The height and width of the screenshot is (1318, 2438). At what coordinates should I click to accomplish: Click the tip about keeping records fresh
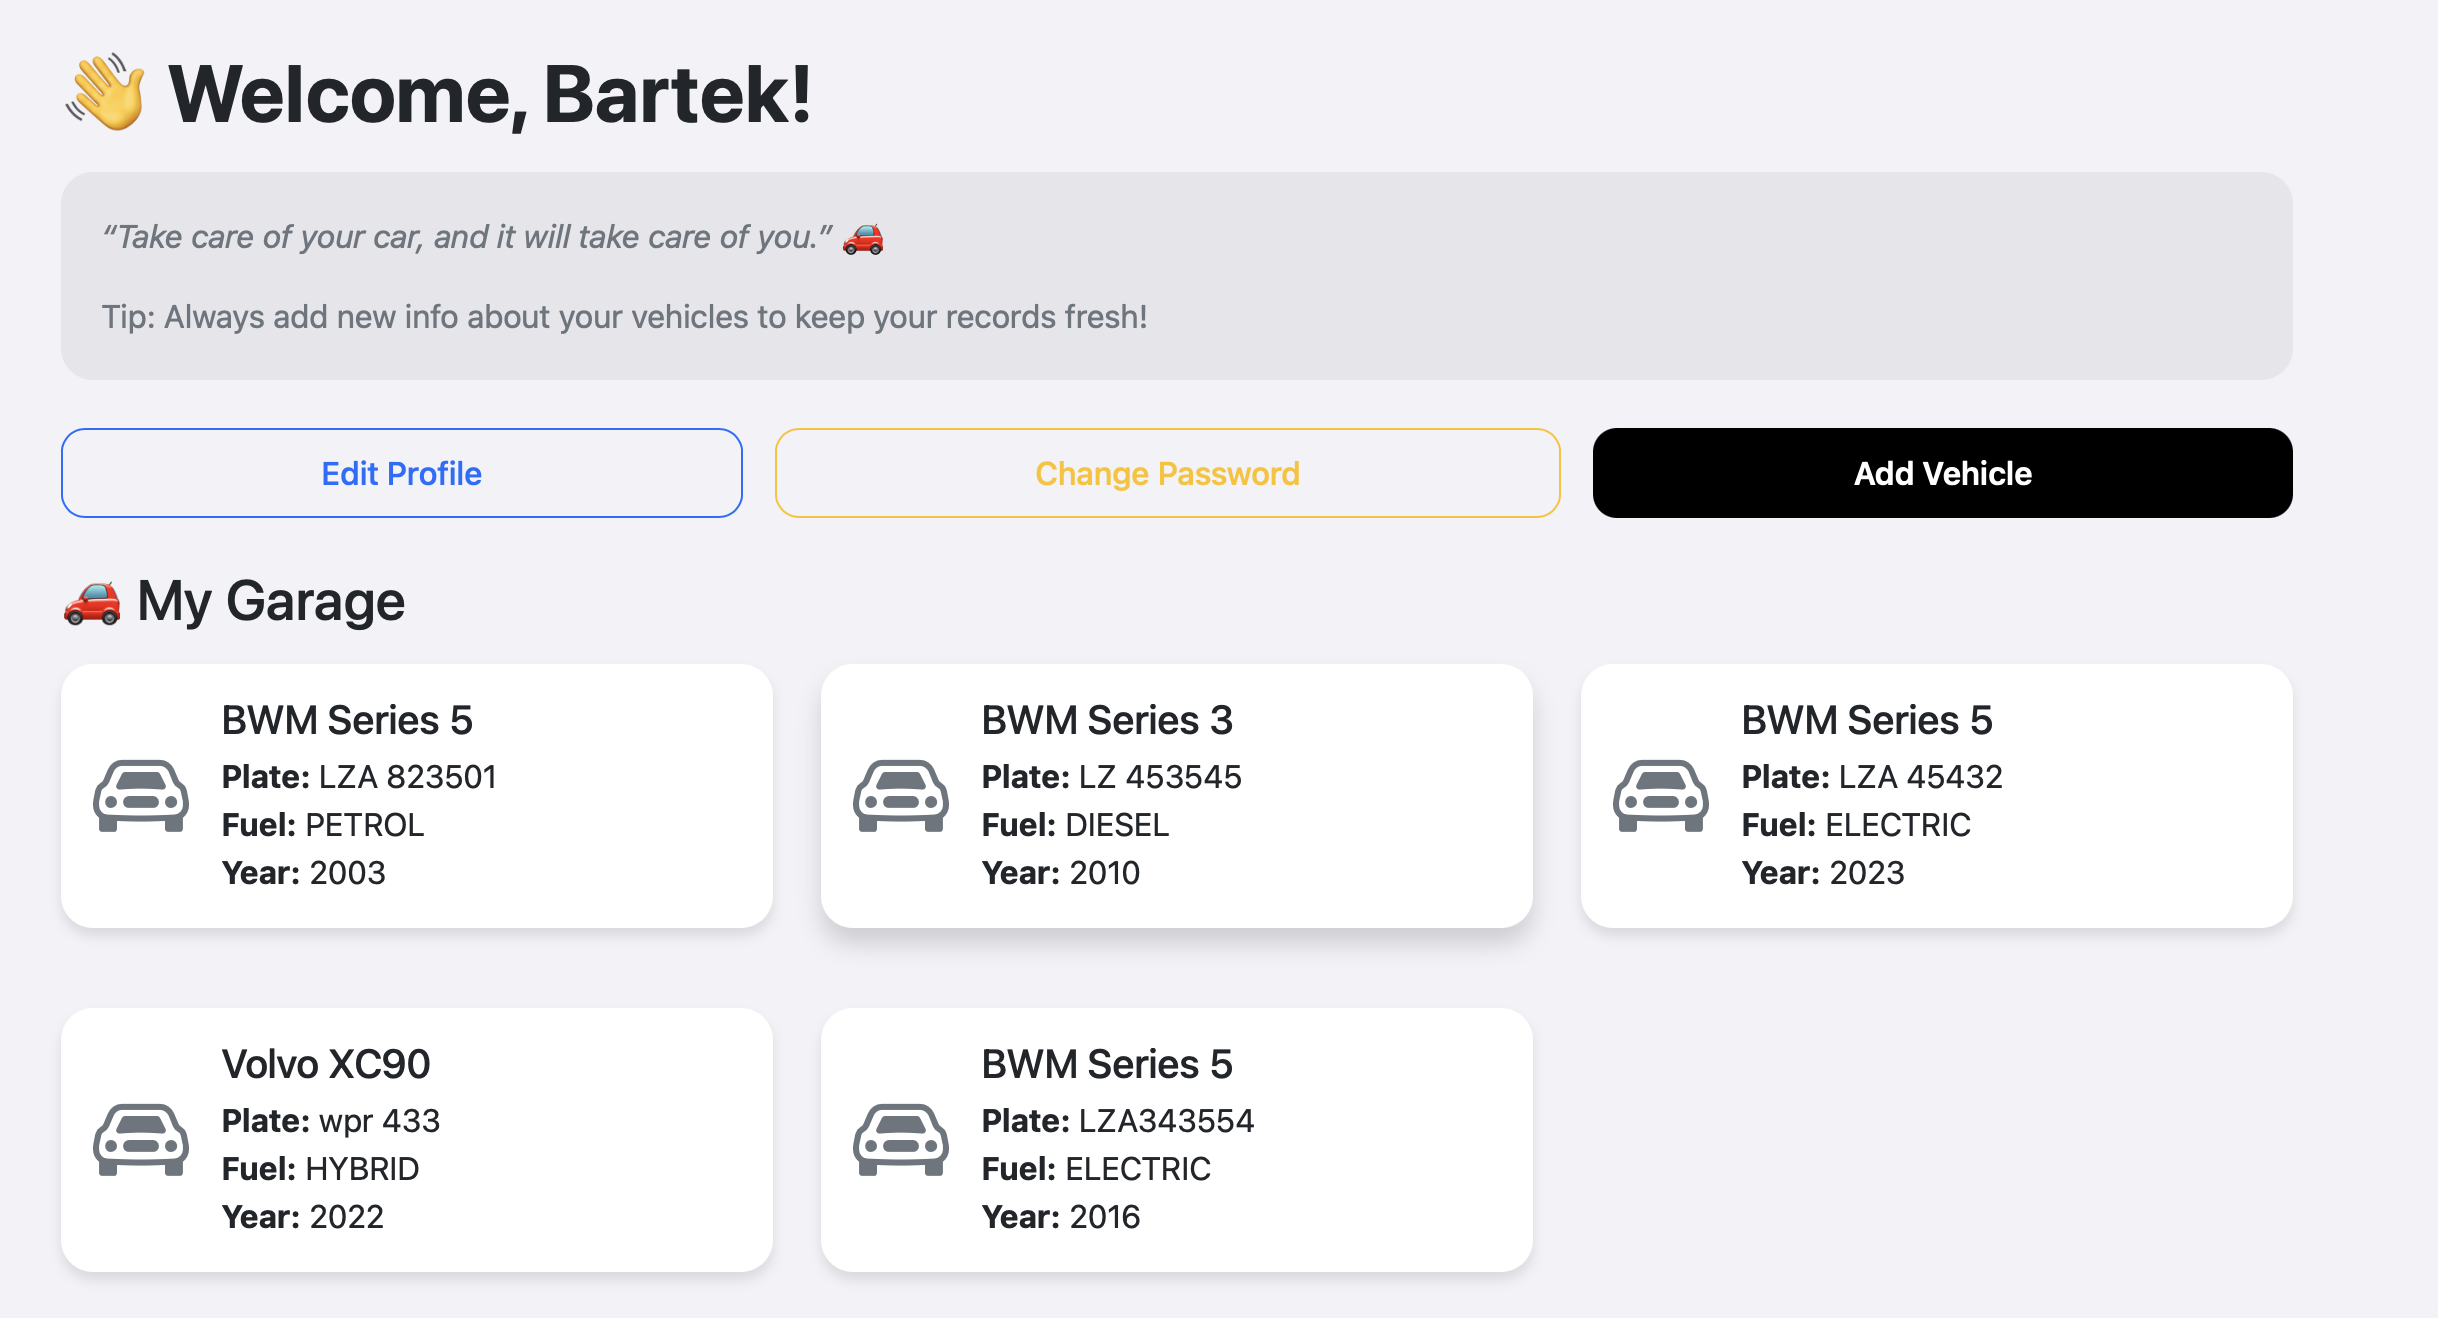click(625, 317)
